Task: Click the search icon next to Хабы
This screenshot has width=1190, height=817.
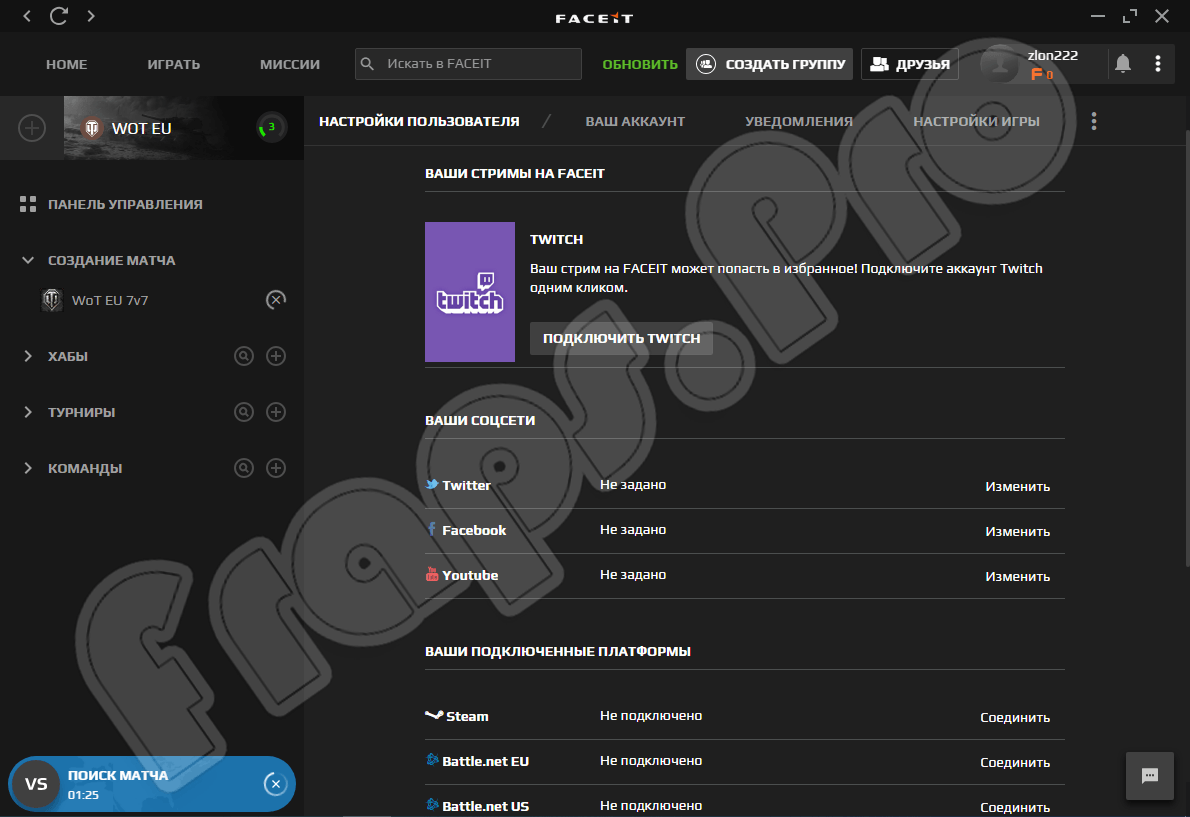Action: (x=243, y=356)
